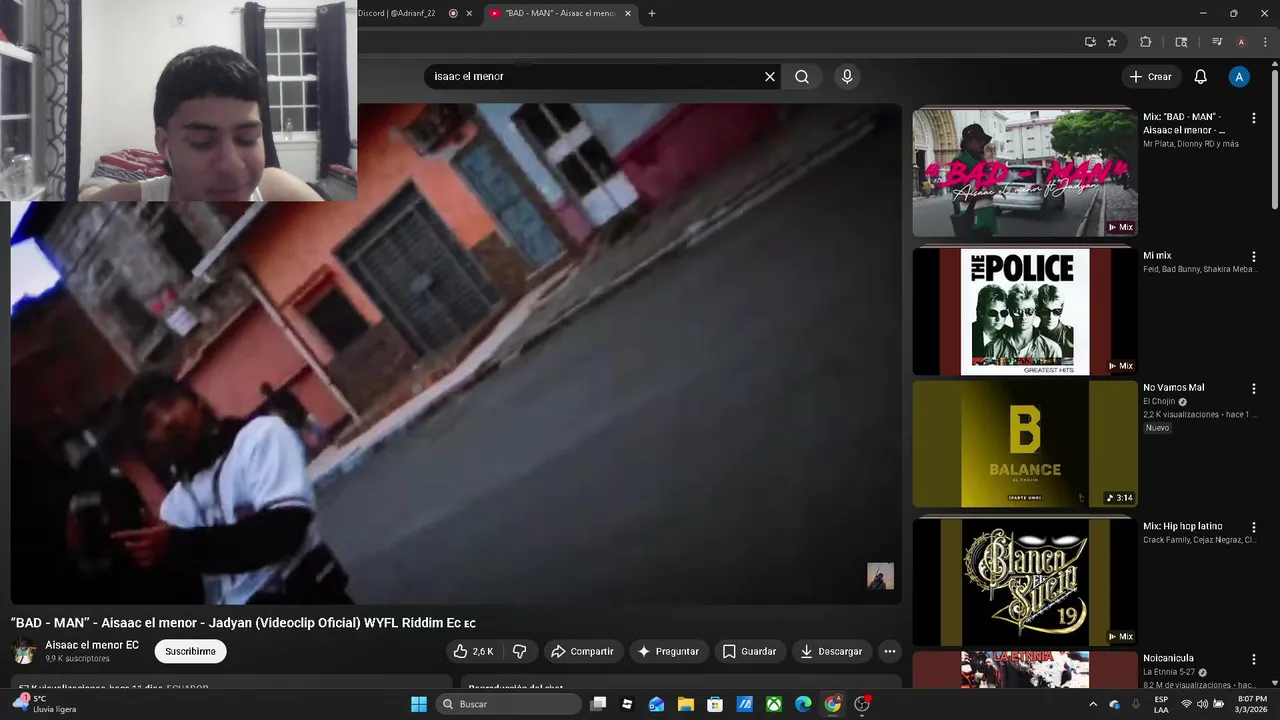The image size is (1280, 720).
Task: Open the account avatar menu
Action: click(1239, 77)
